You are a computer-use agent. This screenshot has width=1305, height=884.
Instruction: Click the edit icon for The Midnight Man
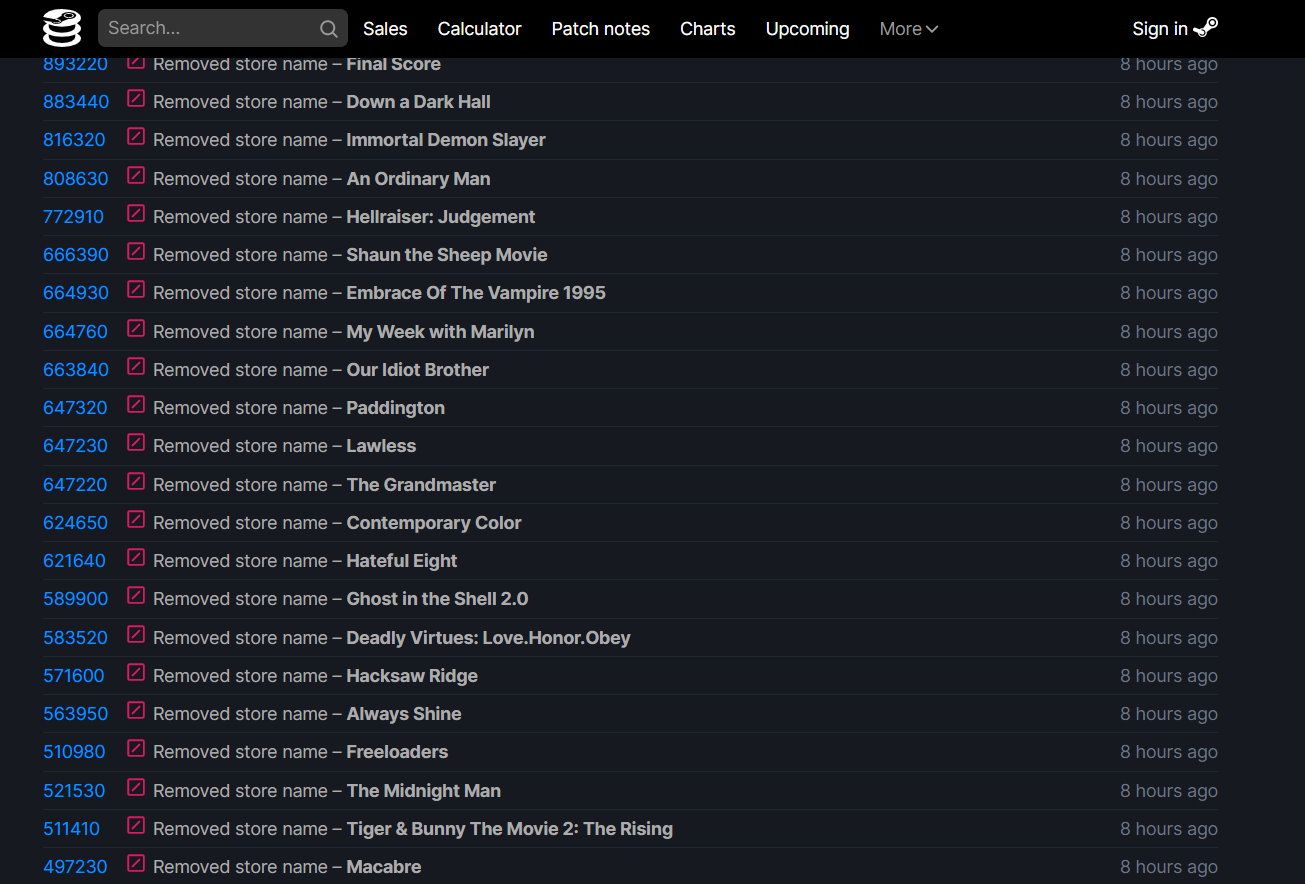pos(136,788)
